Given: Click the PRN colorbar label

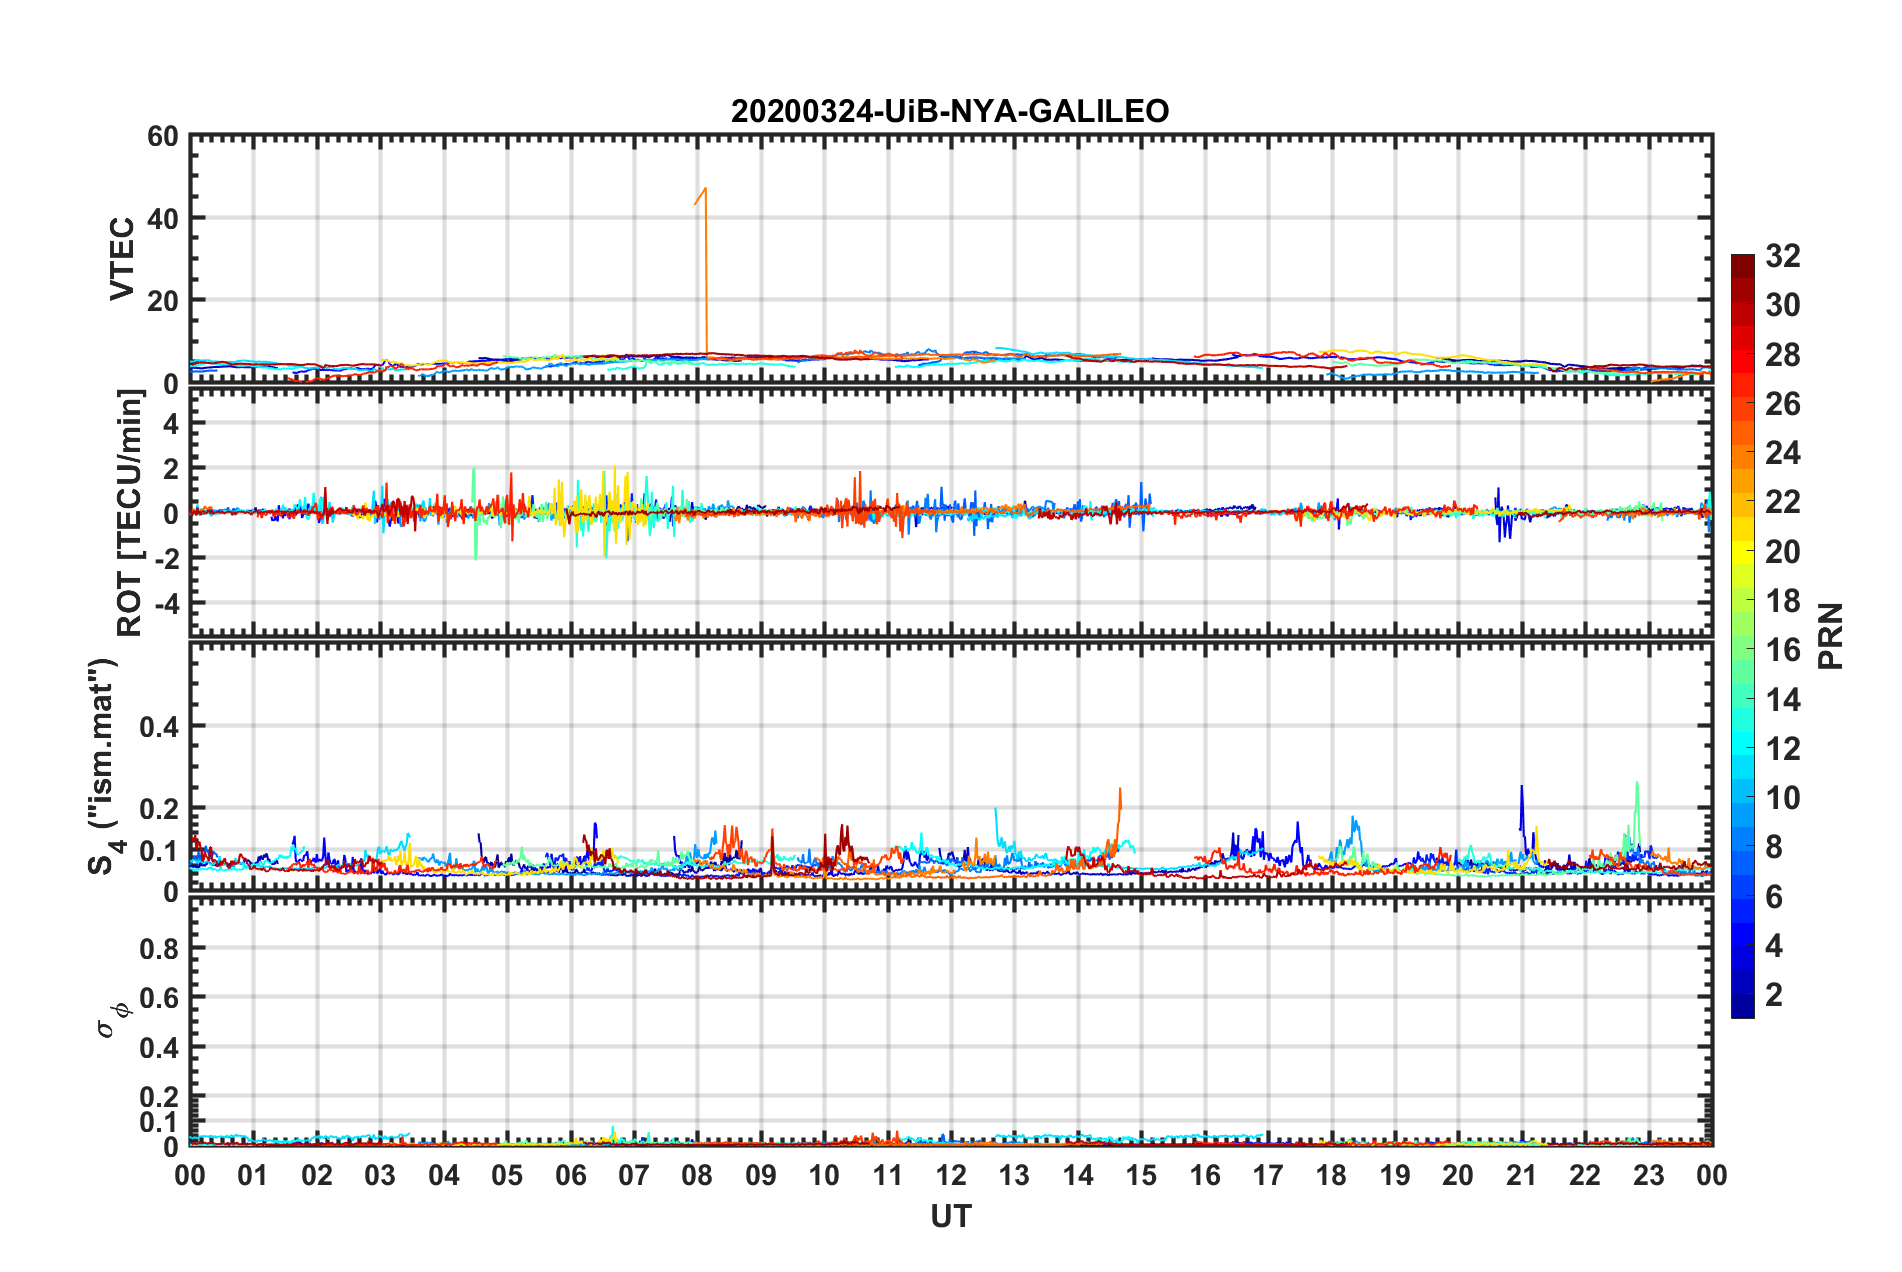Looking at the screenshot, I should (x=1830, y=636).
